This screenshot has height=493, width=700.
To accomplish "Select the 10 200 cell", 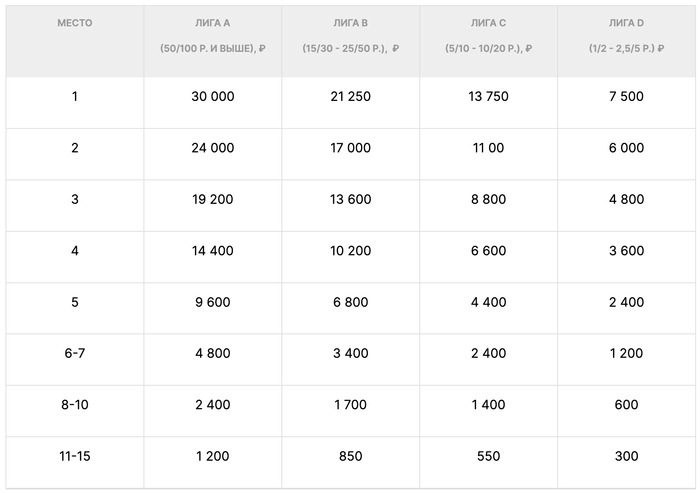I will click(350, 251).
